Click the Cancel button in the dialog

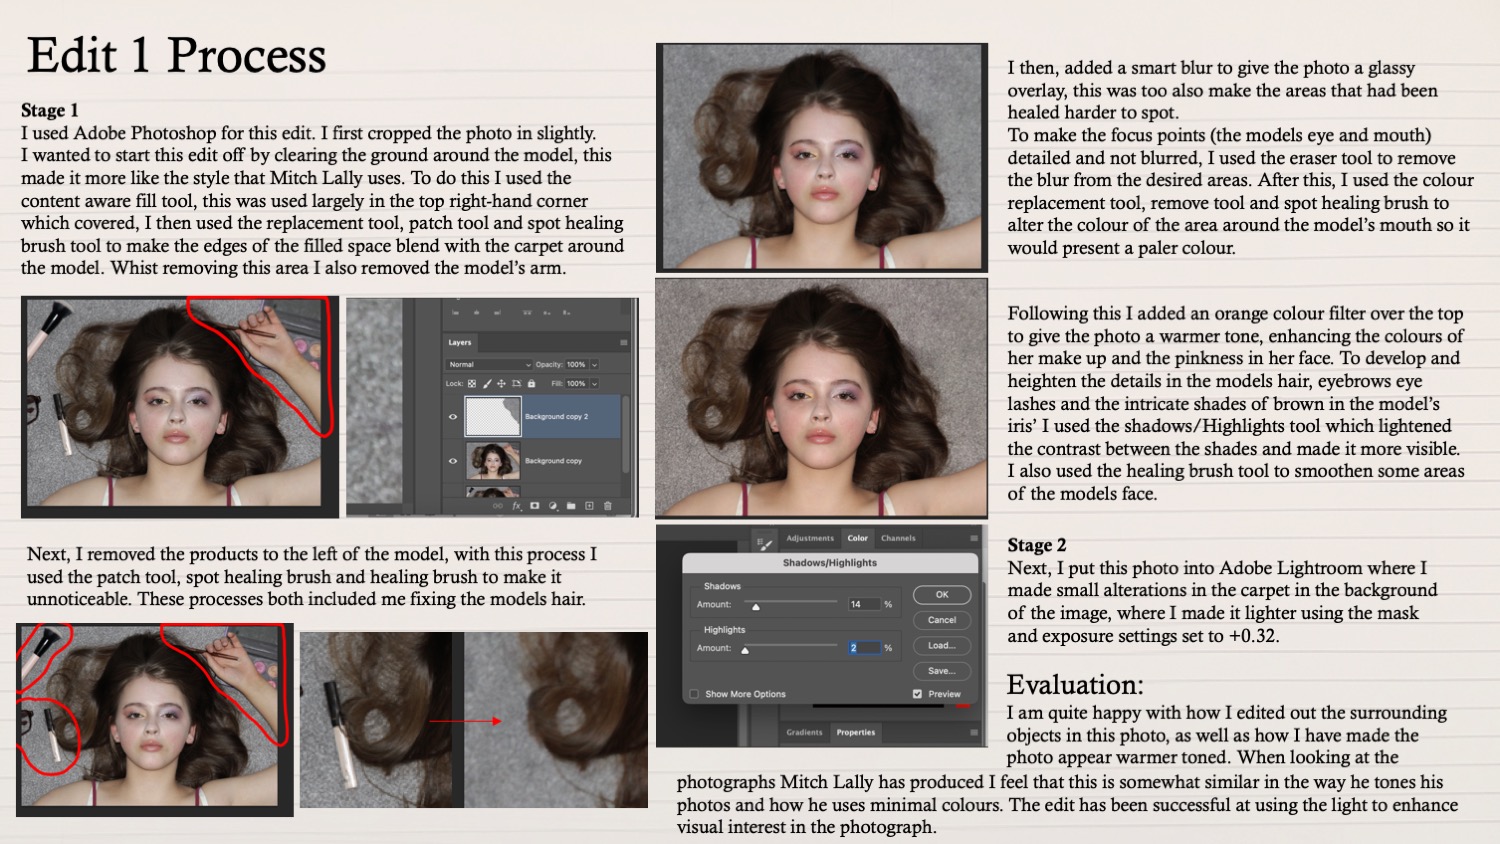(942, 620)
